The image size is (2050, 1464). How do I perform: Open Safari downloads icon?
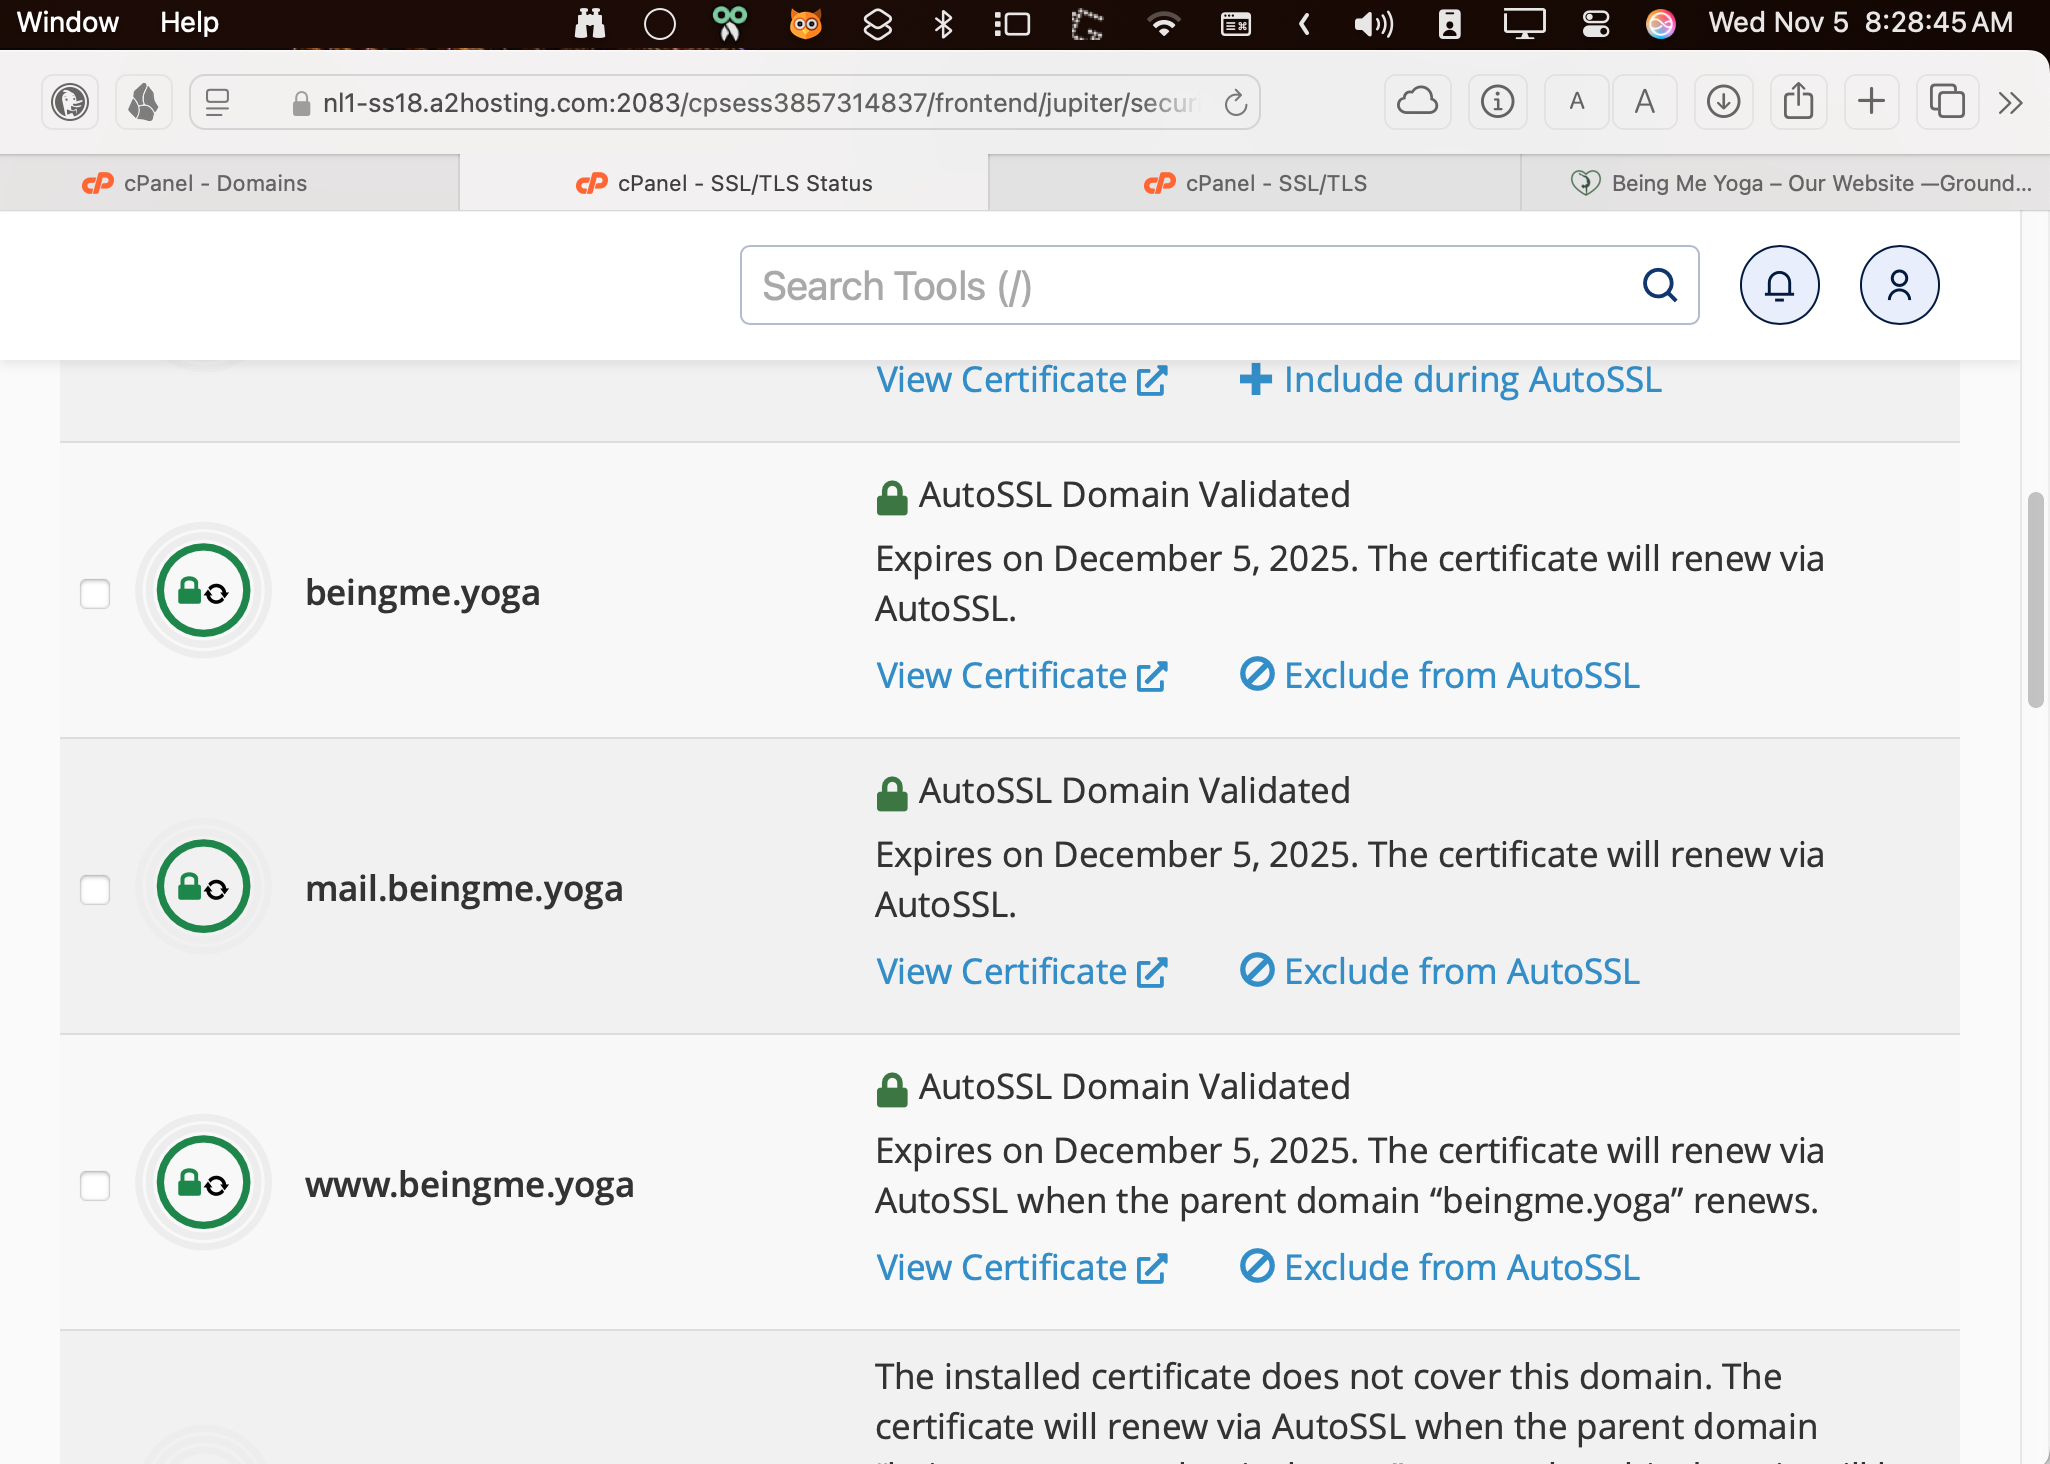pos(1723,102)
